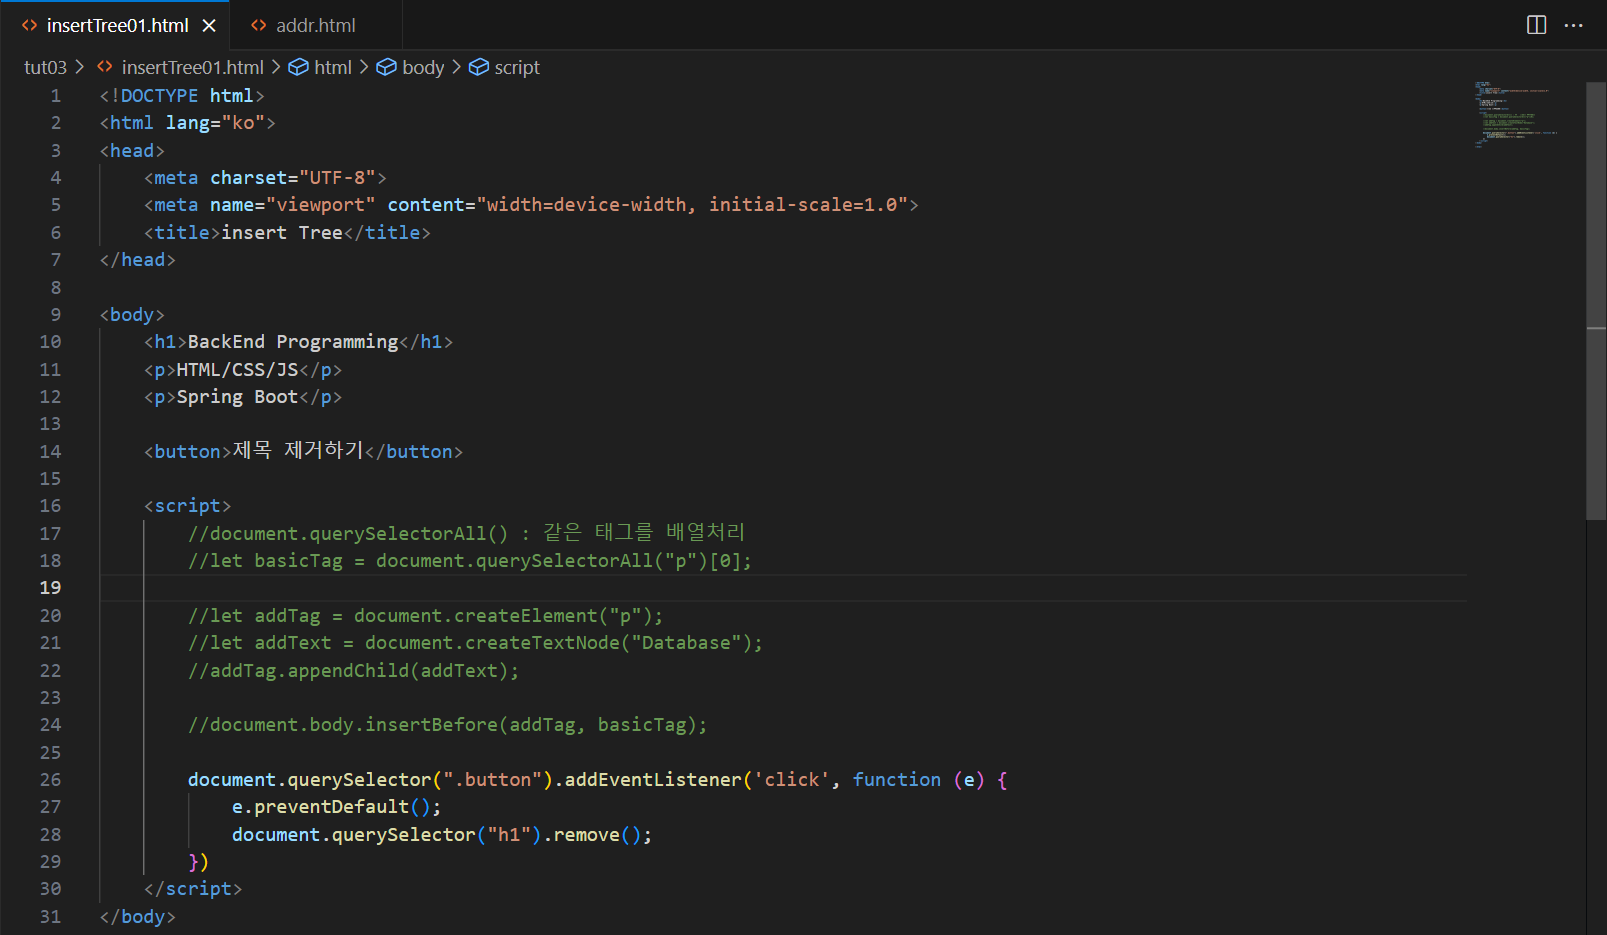Click the ".button" selector string
Viewport: 1607px width, 935px height.
tap(492, 780)
